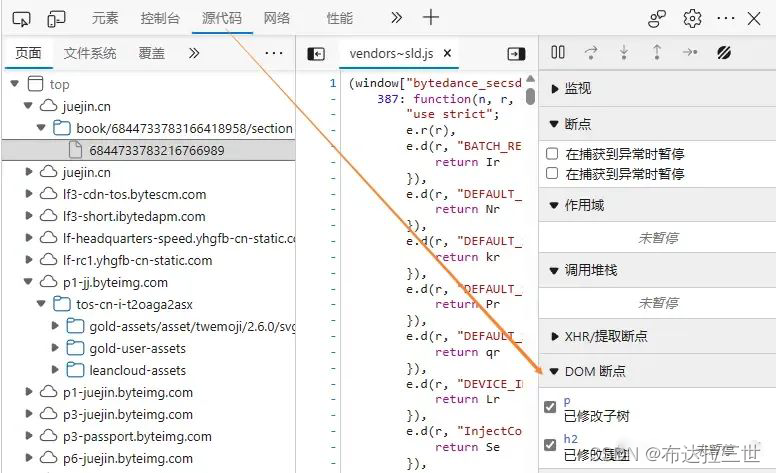Viewport: 776px width, 473px height.
Task: Collapse the 断点 breakpoints section
Action: pyautogui.click(x=554, y=124)
